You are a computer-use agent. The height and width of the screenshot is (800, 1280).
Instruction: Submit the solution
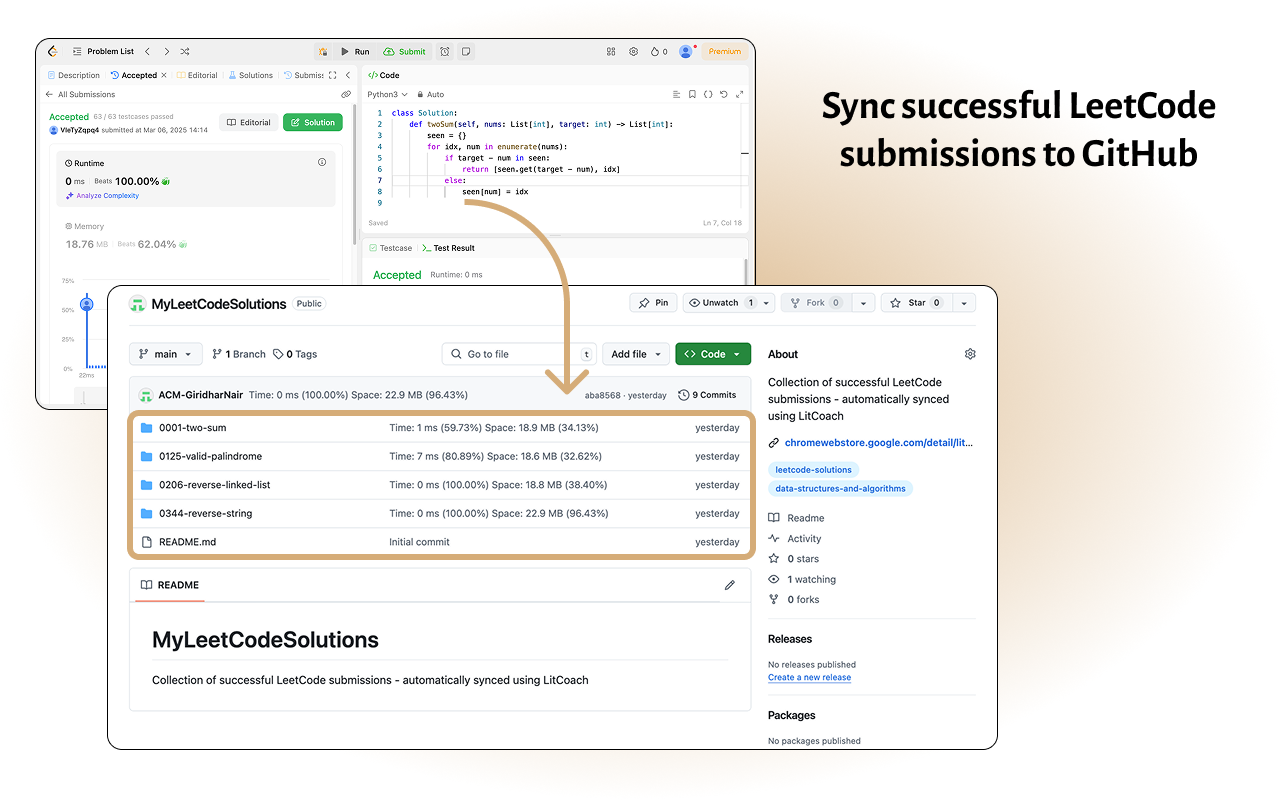click(x=405, y=51)
